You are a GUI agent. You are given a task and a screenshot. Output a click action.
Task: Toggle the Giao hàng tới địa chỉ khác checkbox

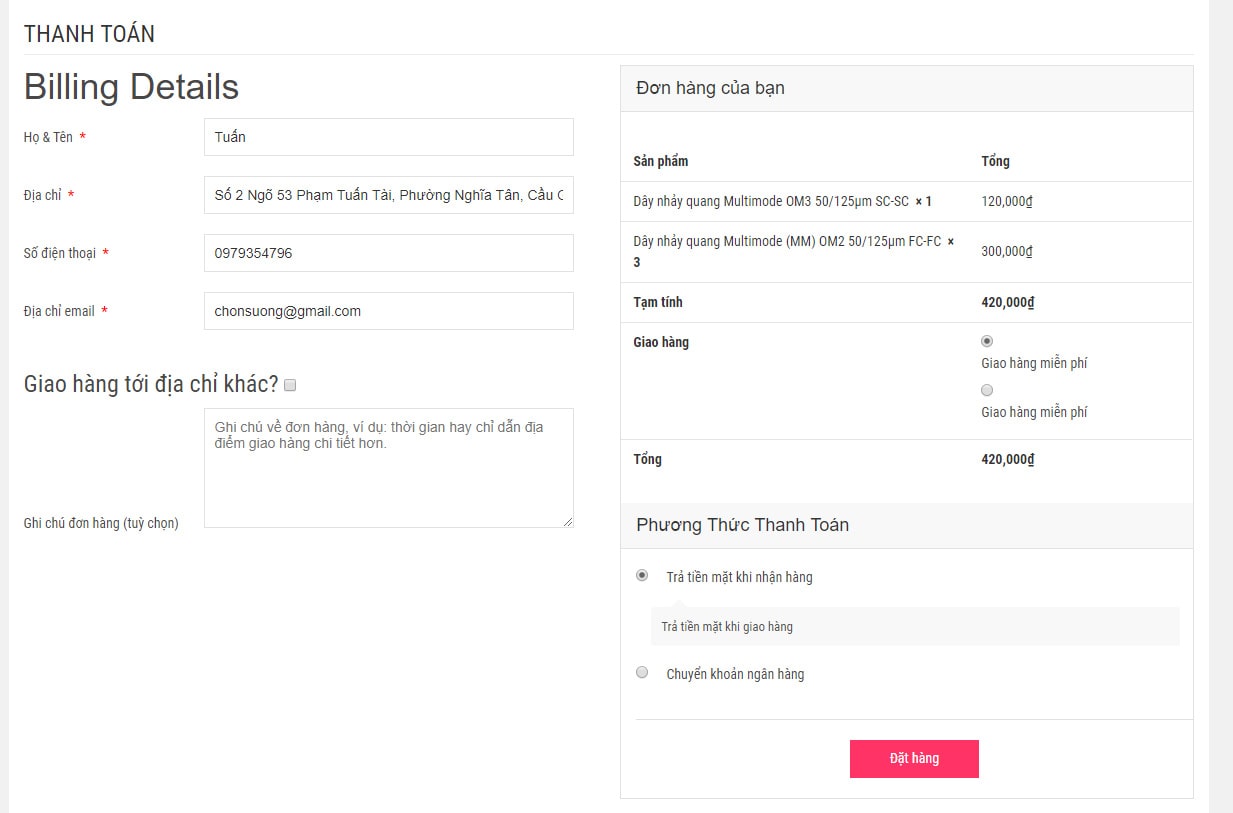290,385
